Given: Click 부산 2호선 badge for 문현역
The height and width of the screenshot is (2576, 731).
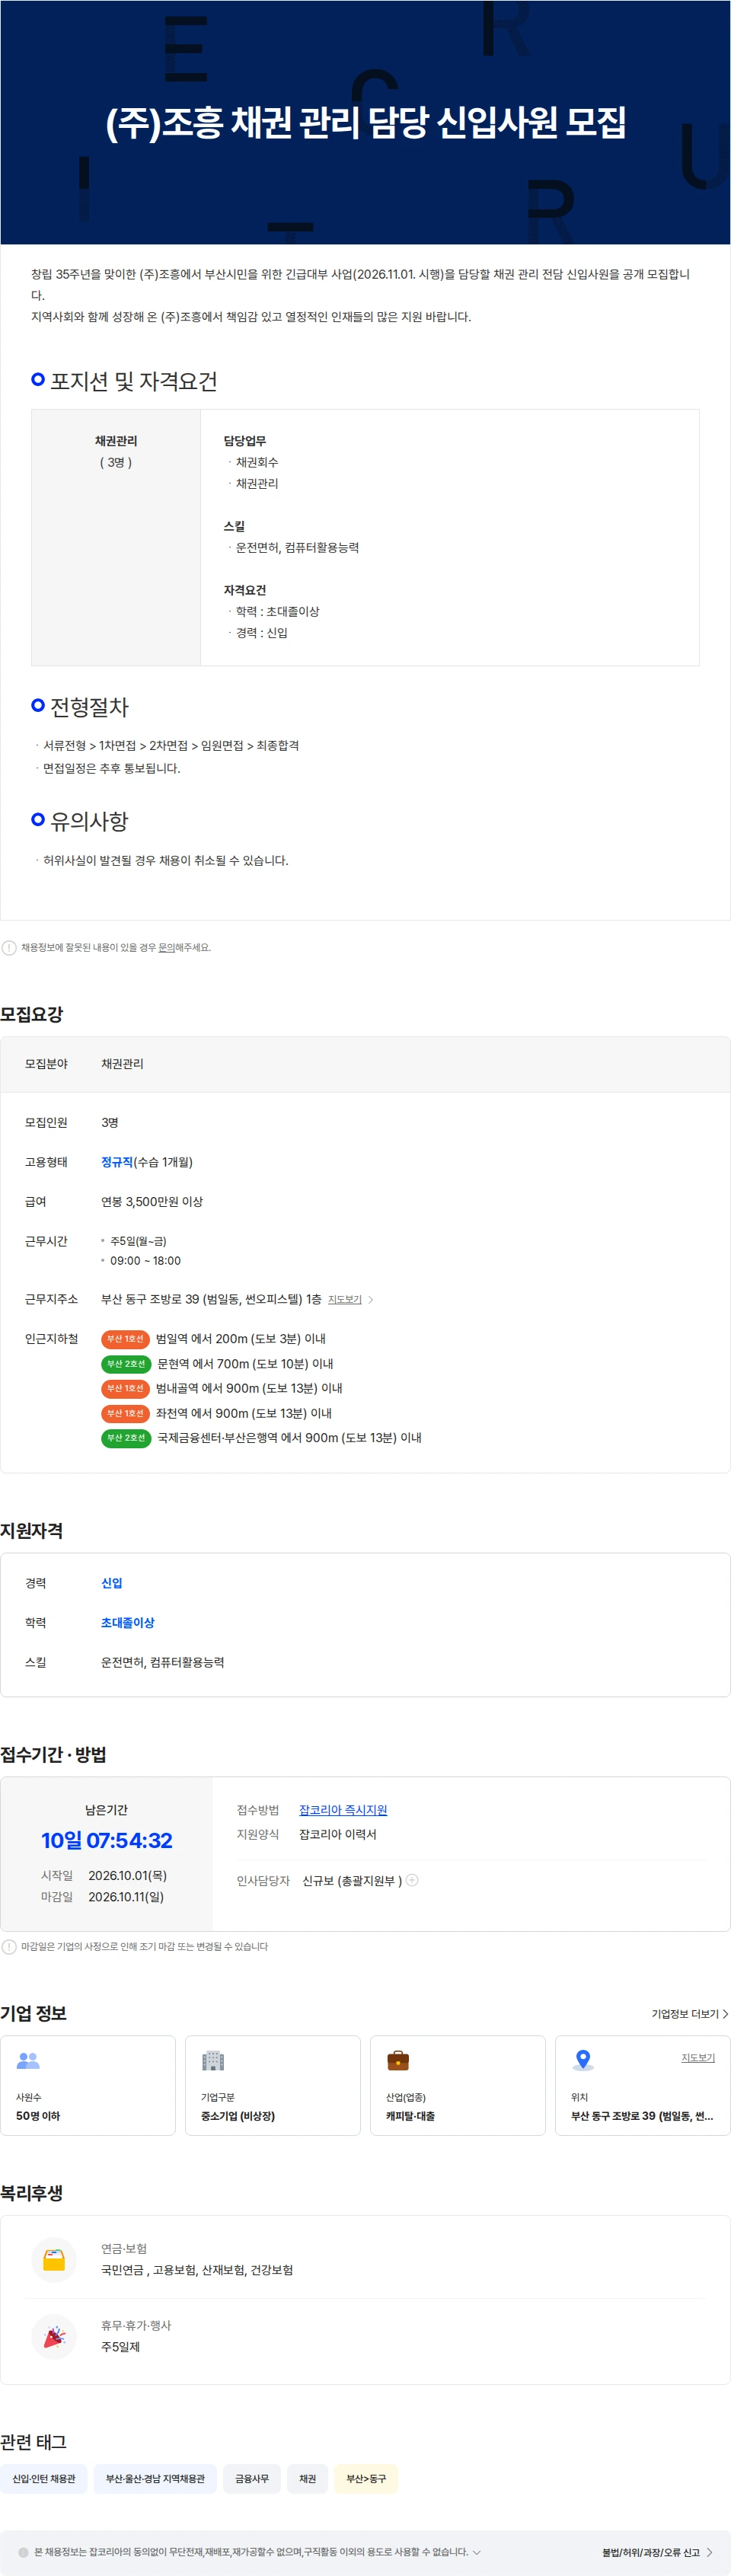Looking at the screenshot, I should pyautogui.click(x=126, y=1364).
